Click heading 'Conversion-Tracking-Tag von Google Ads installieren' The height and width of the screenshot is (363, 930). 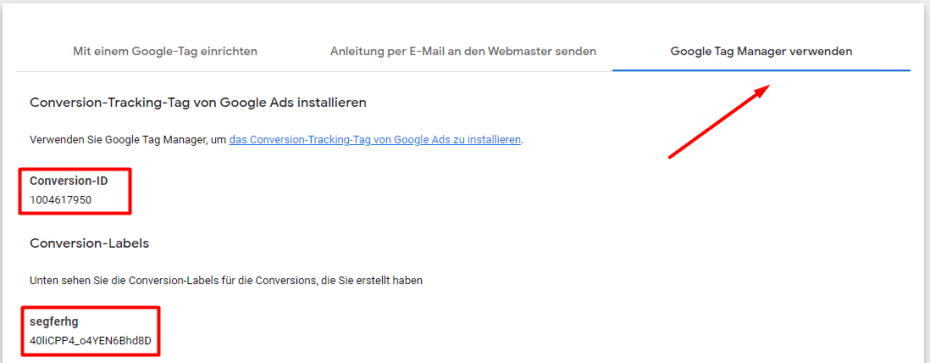pos(198,103)
